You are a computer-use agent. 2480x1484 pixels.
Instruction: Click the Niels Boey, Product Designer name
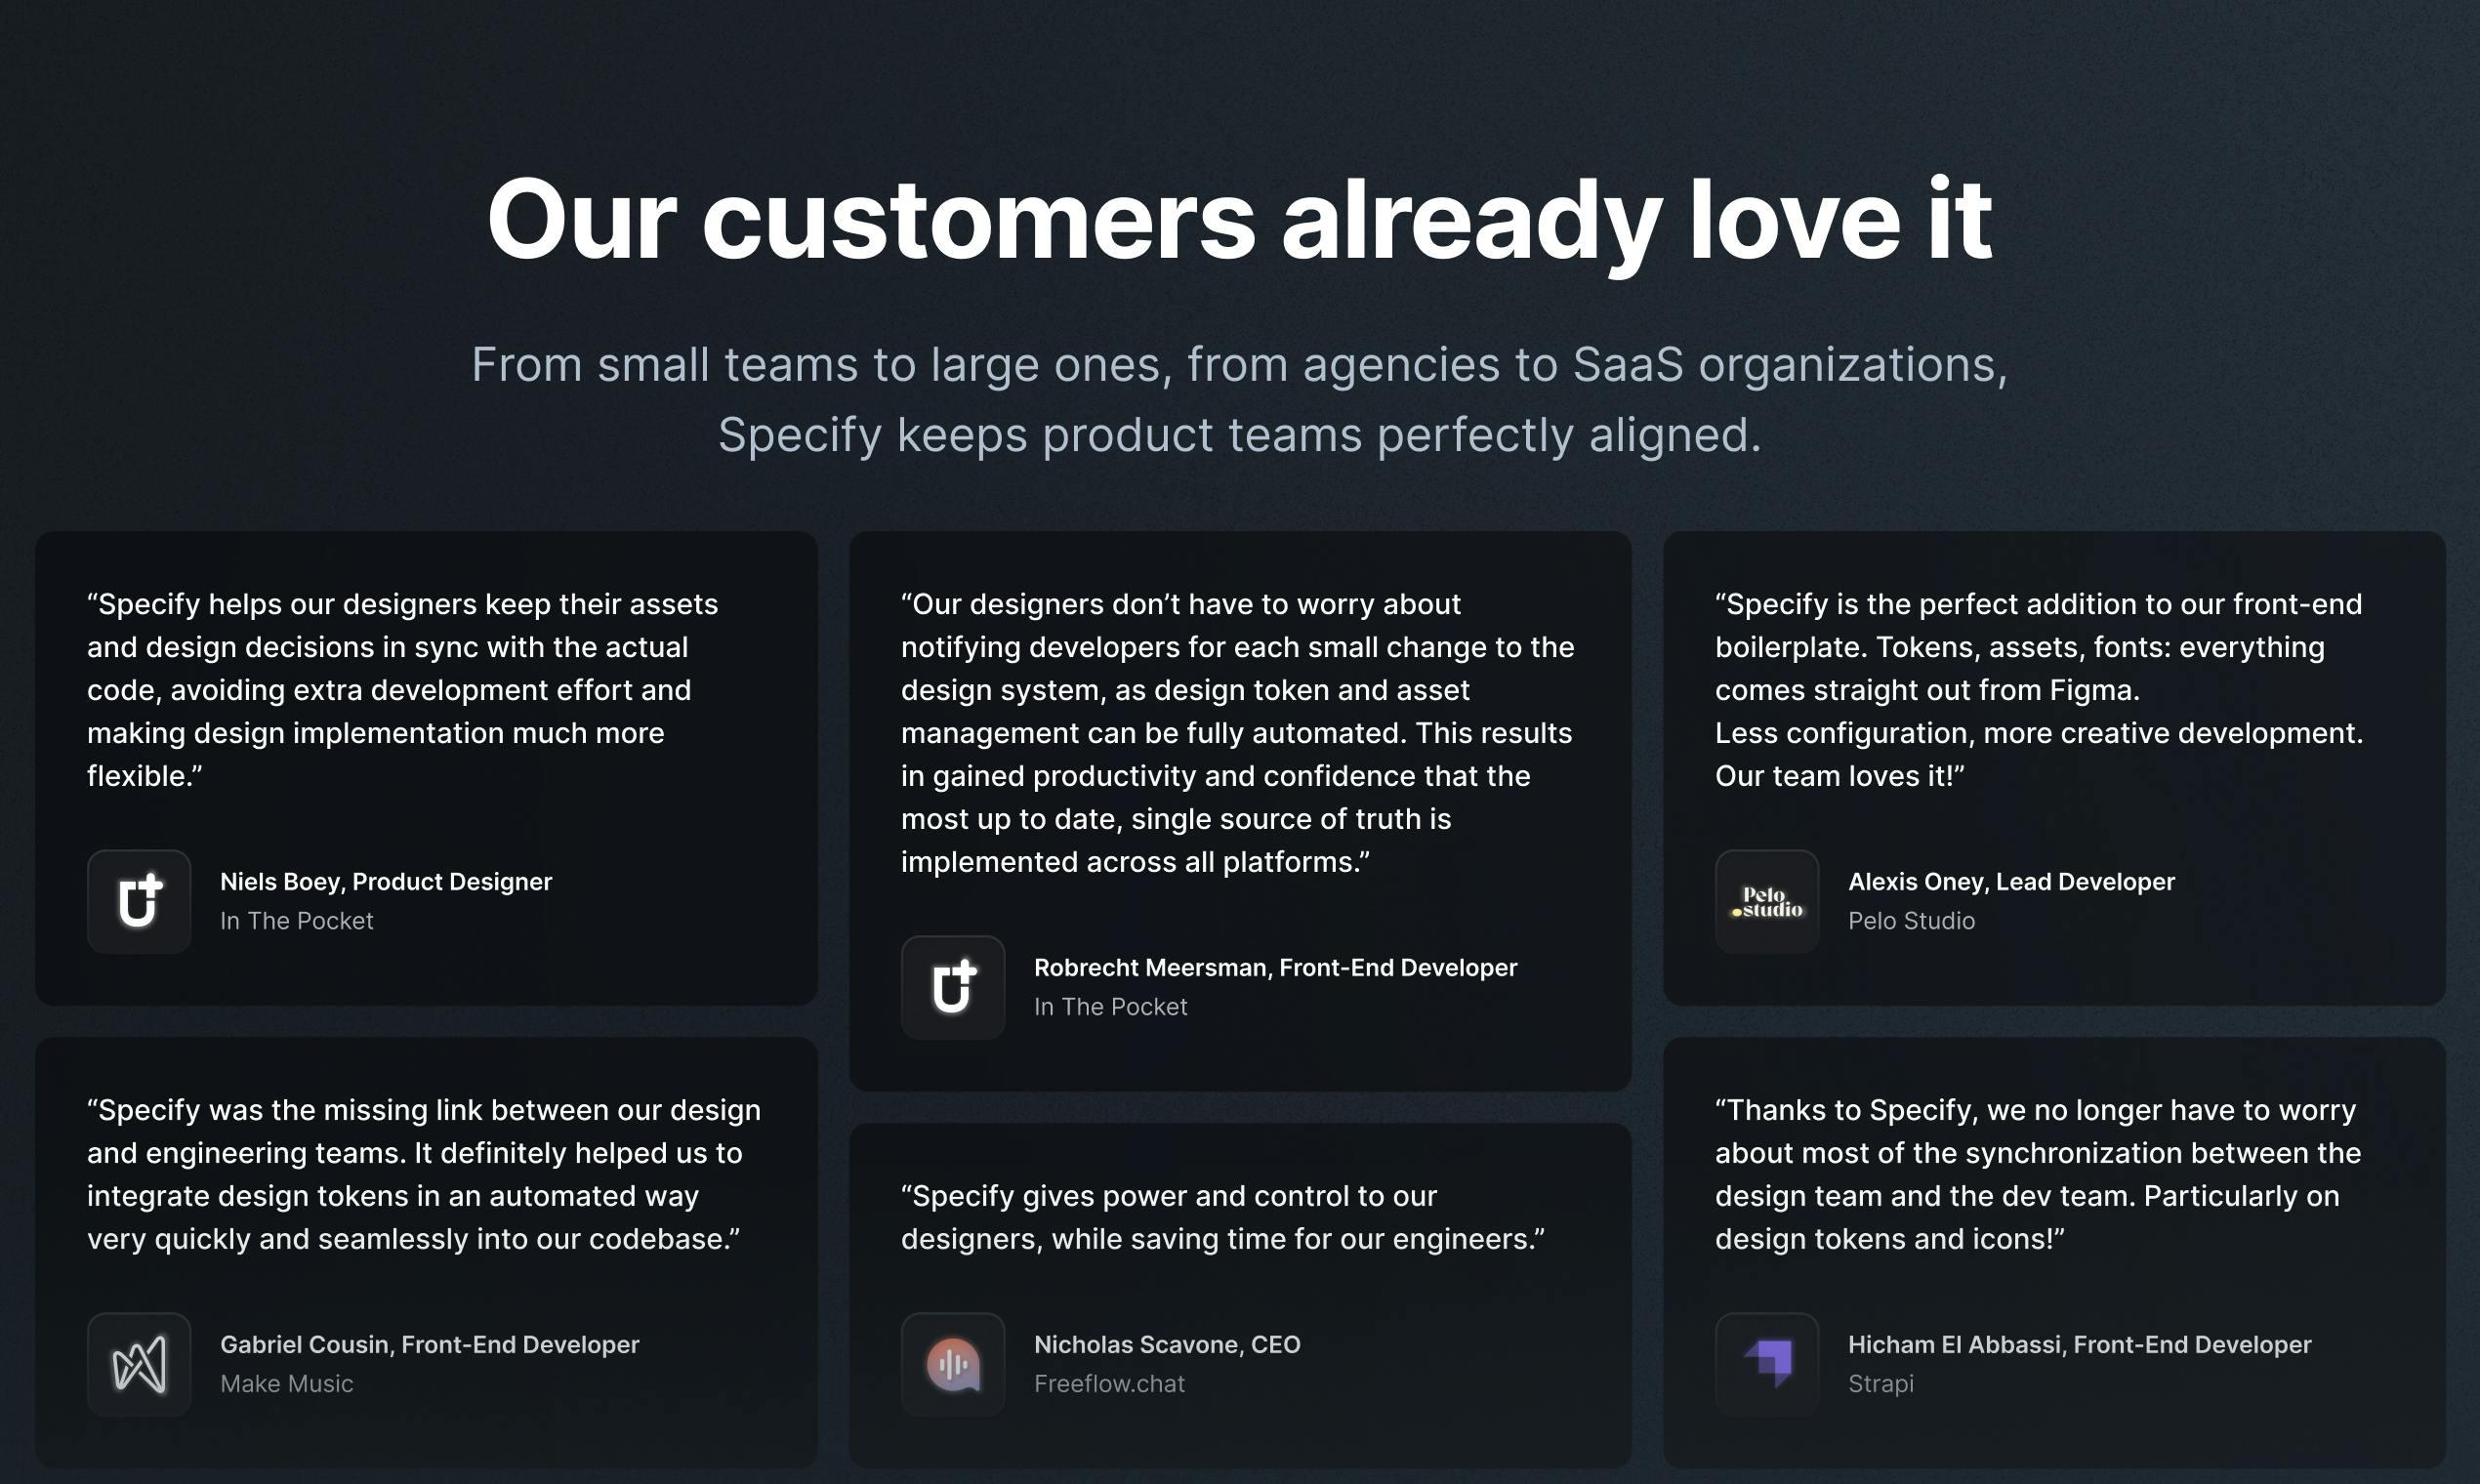[386, 881]
